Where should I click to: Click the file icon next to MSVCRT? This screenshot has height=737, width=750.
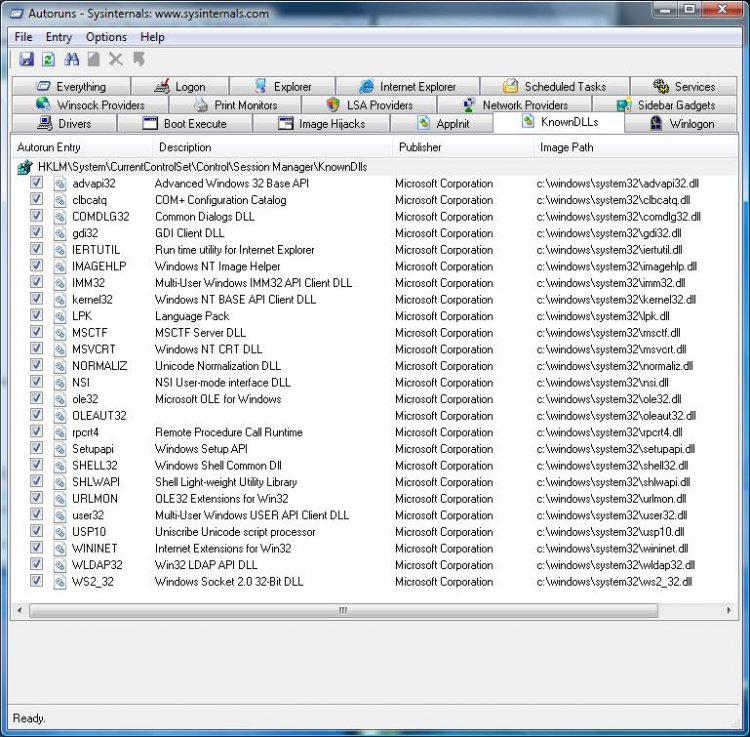click(60, 350)
